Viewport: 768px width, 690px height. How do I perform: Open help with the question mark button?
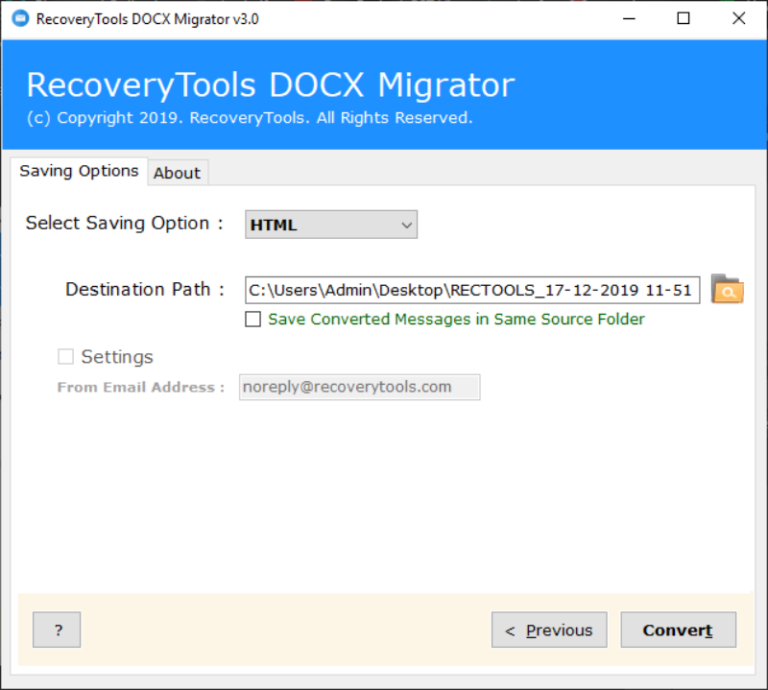coord(57,630)
